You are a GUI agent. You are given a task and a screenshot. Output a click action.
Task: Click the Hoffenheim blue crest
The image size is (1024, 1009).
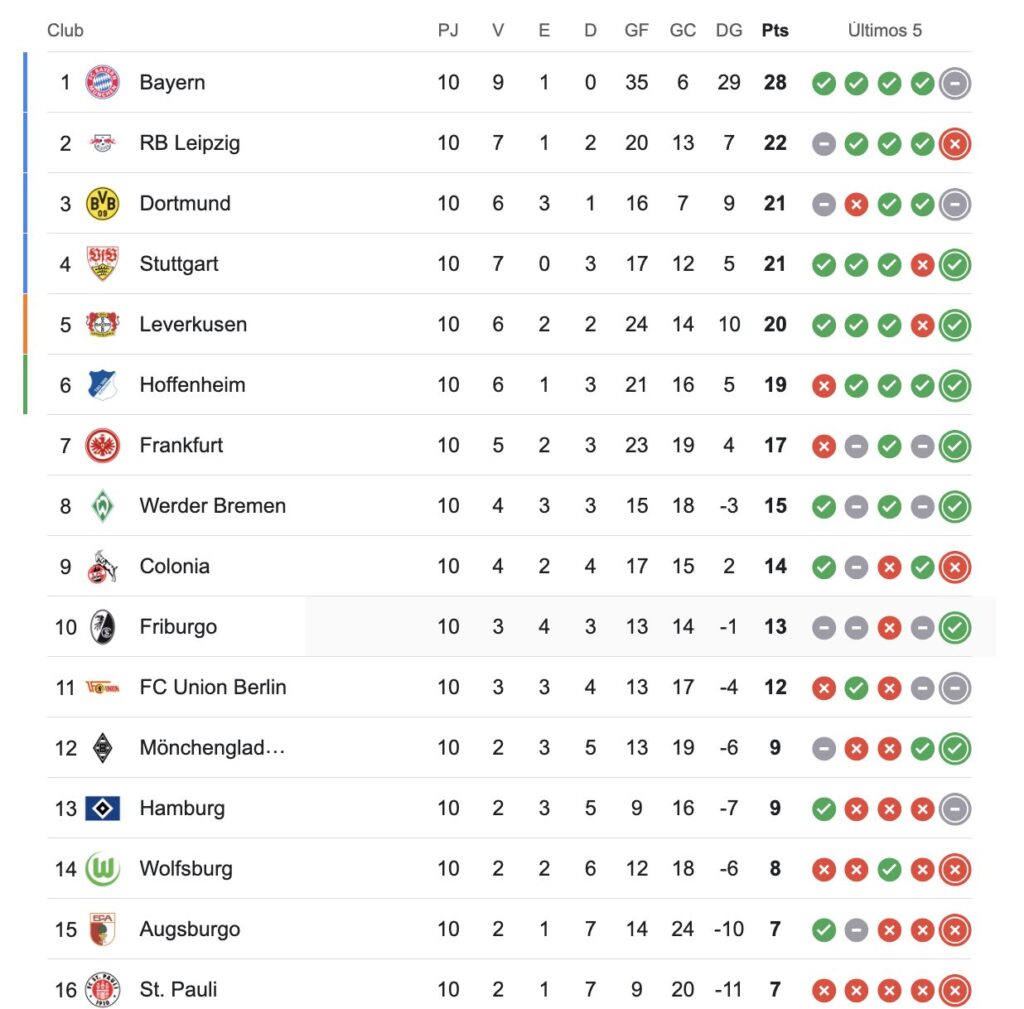coord(102,385)
